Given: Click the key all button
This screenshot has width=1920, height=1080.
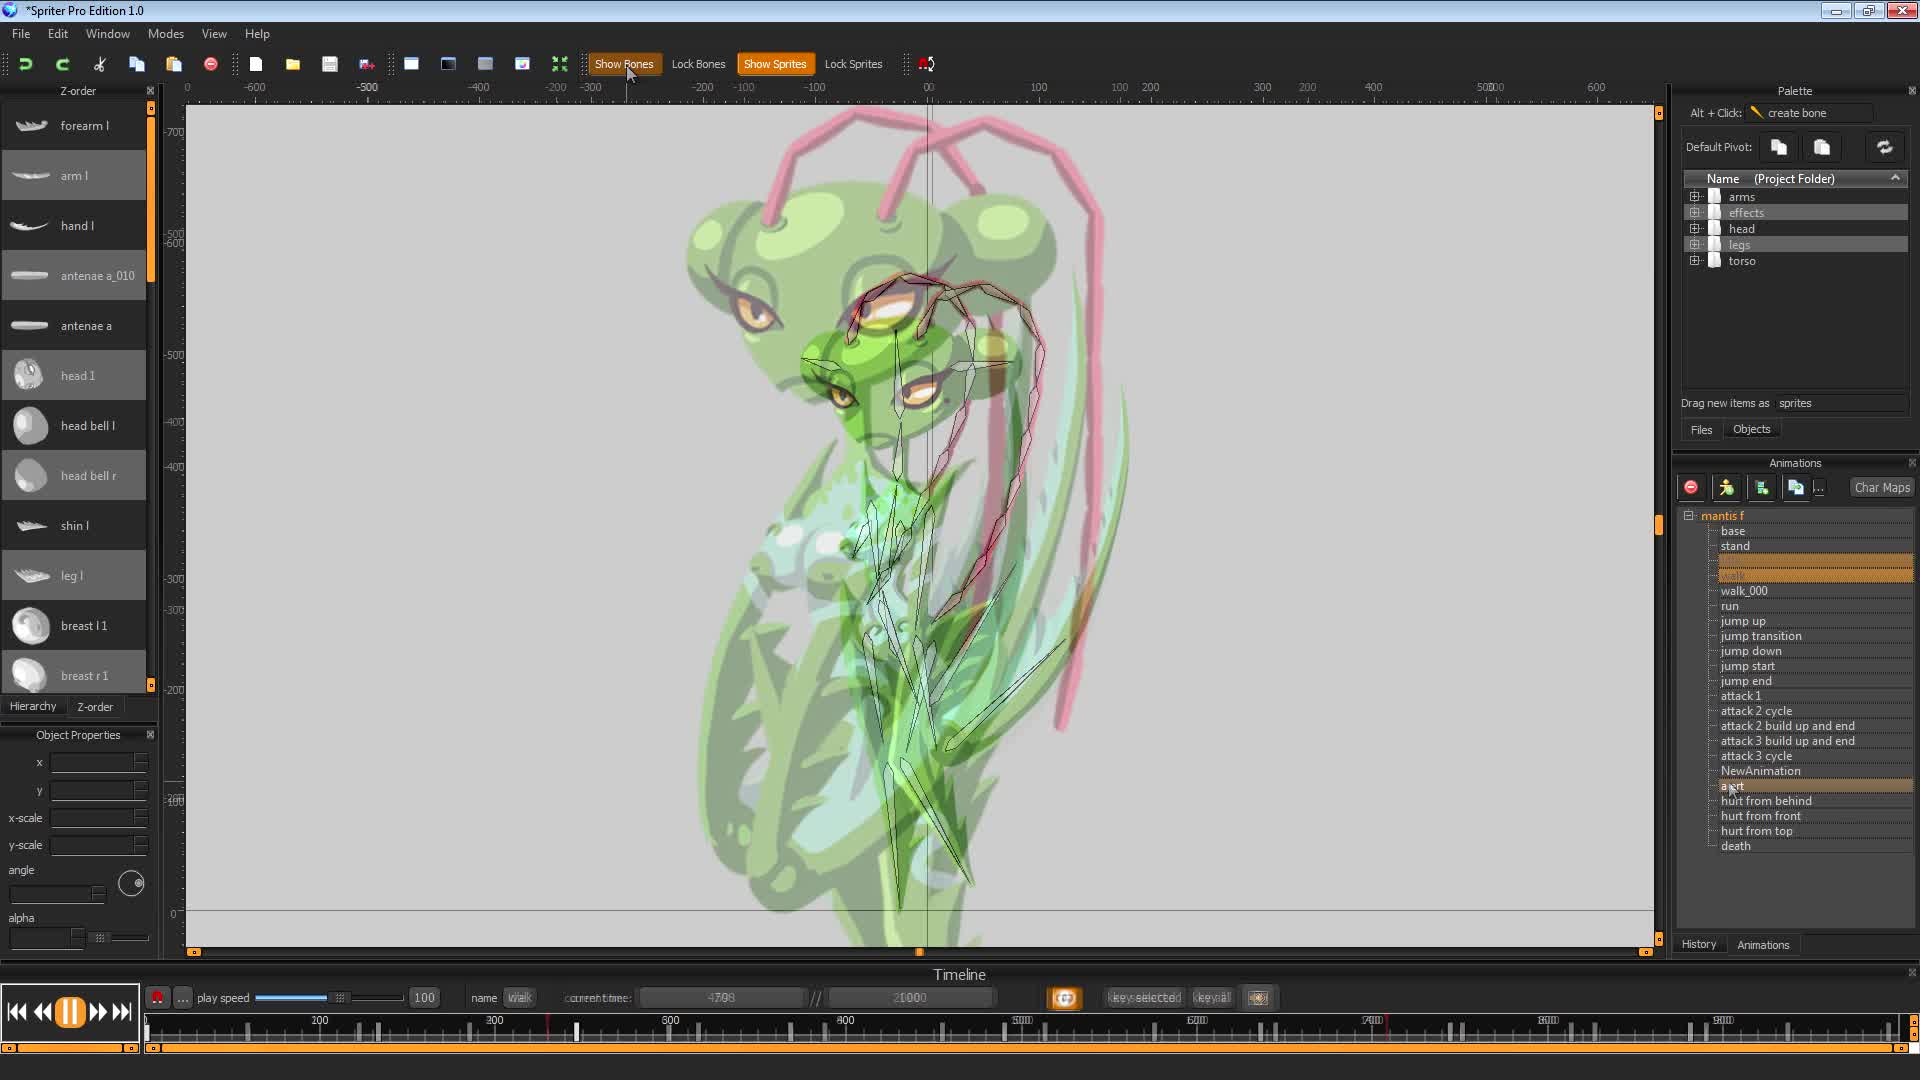Looking at the screenshot, I should pos(1212,998).
